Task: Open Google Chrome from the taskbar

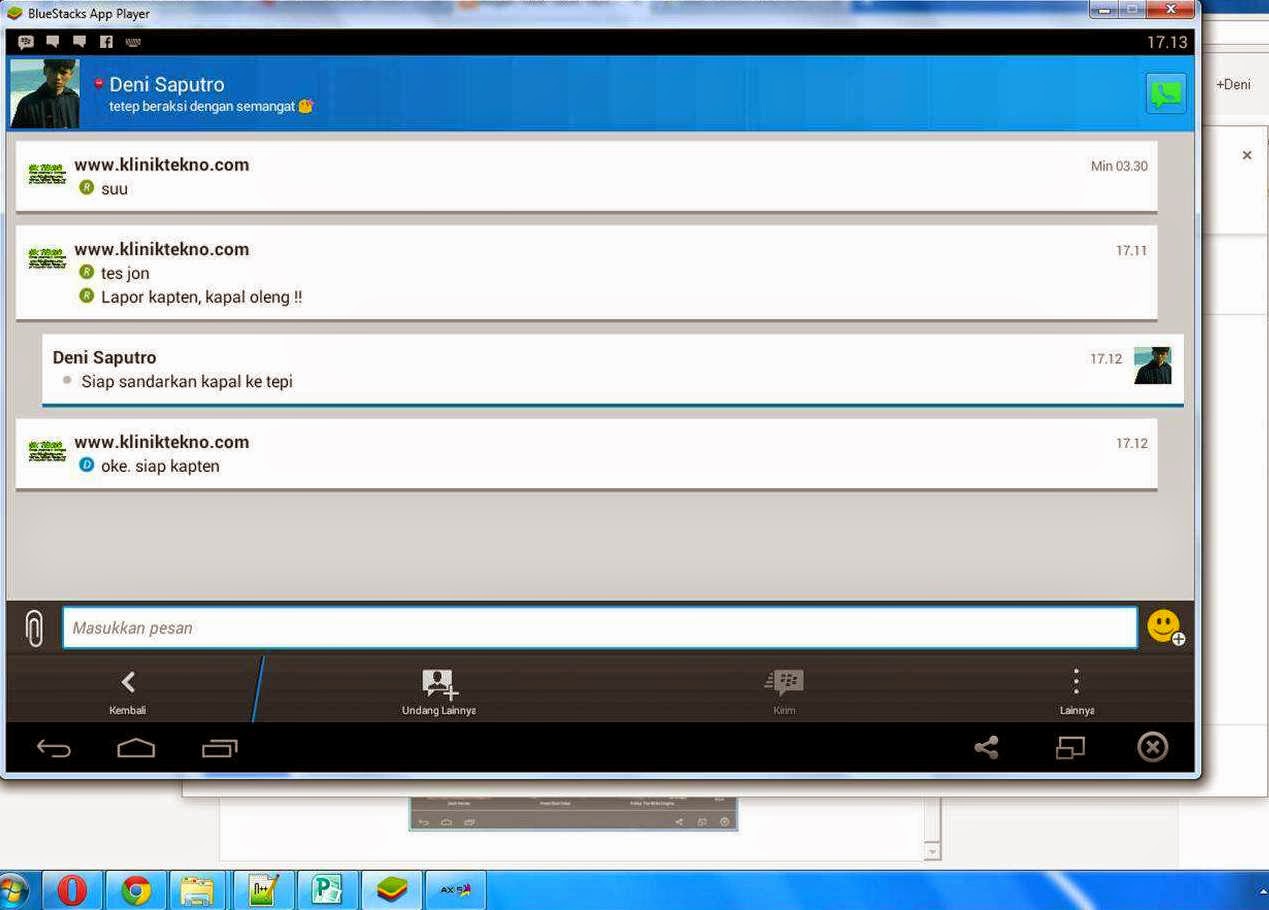Action: click(x=136, y=890)
